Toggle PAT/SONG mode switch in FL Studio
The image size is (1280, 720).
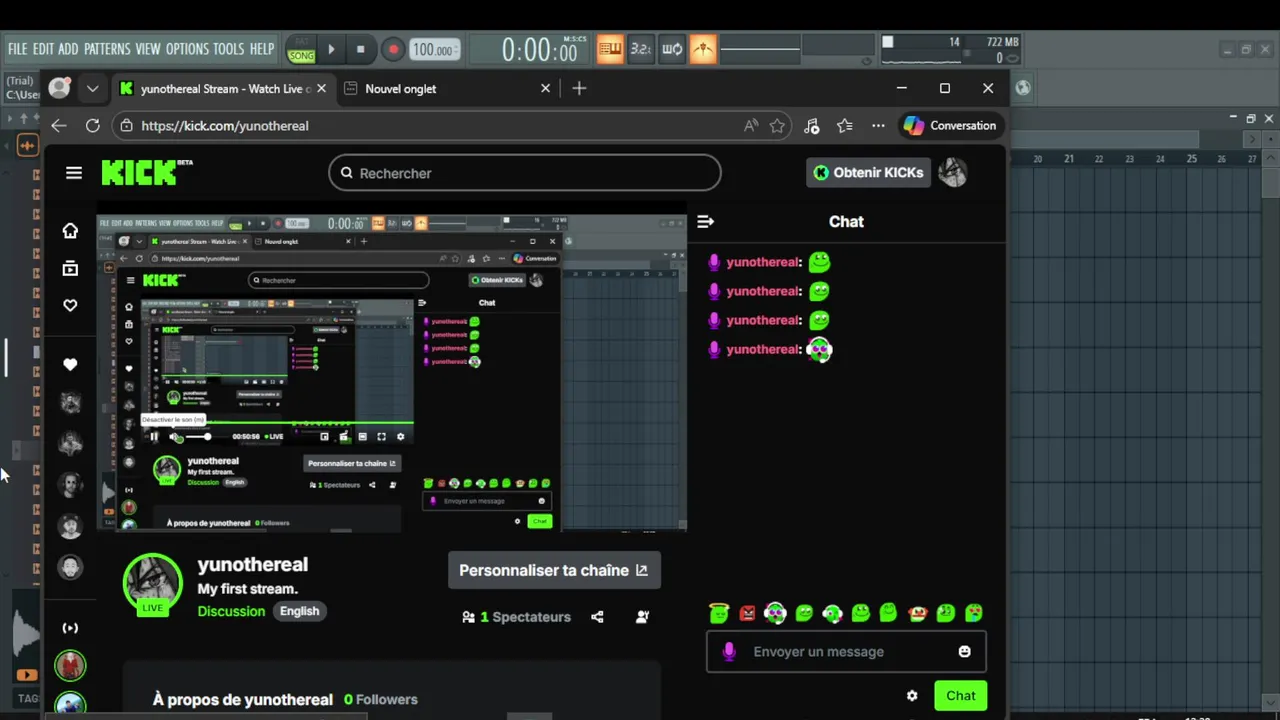(x=301, y=50)
